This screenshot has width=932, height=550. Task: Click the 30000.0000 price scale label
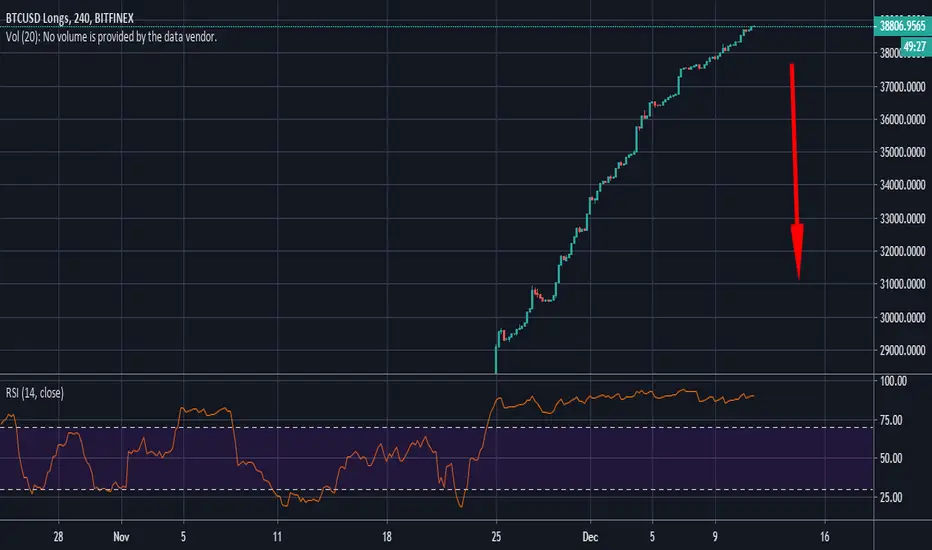click(902, 318)
